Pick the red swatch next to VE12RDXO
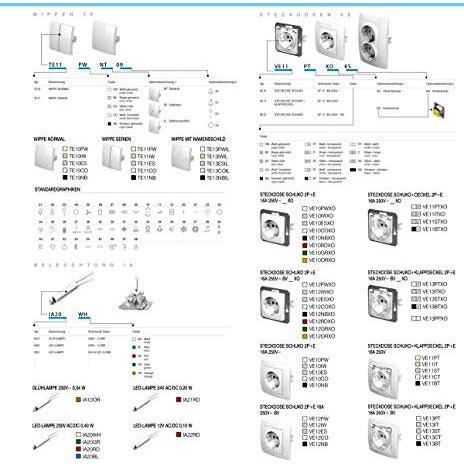The image size is (464, 464). (304, 321)
